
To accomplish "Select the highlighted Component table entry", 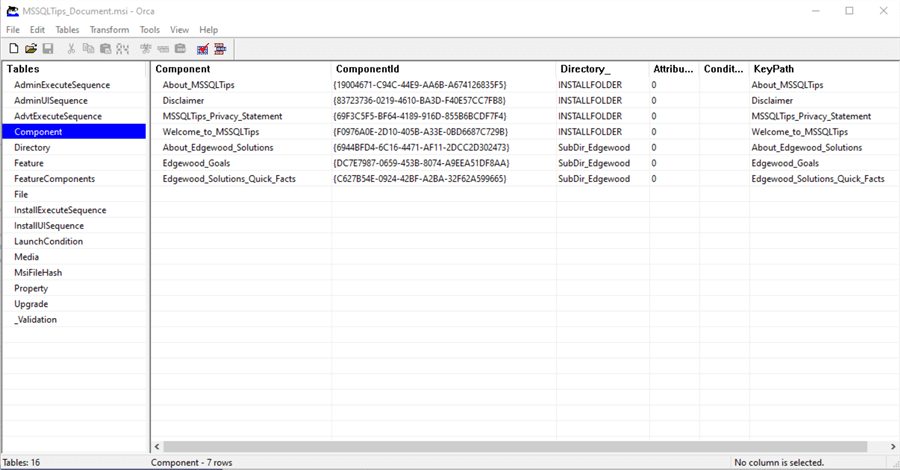I will (x=74, y=131).
